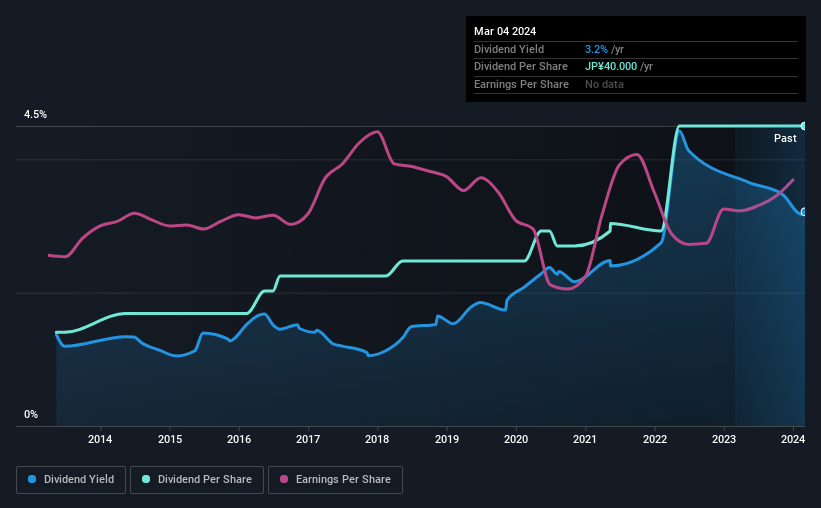Screen dimensions: 821x508
Task: Click the 4.5% y-axis label
Action: [35, 114]
